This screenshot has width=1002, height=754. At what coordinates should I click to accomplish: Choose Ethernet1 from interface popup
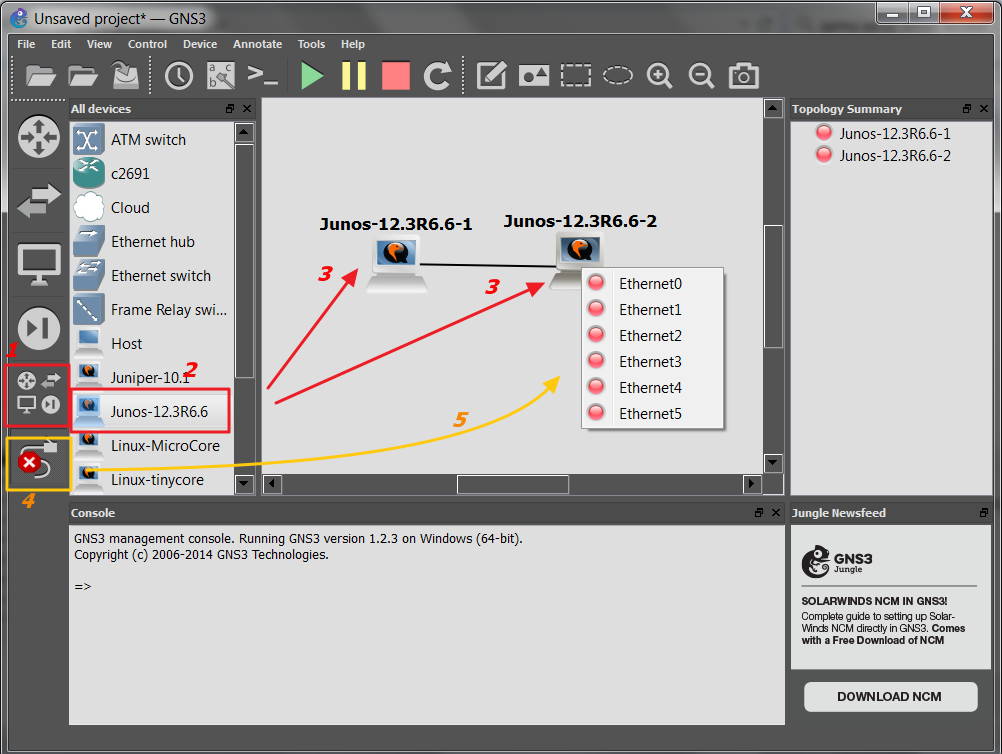pyautogui.click(x=652, y=310)
